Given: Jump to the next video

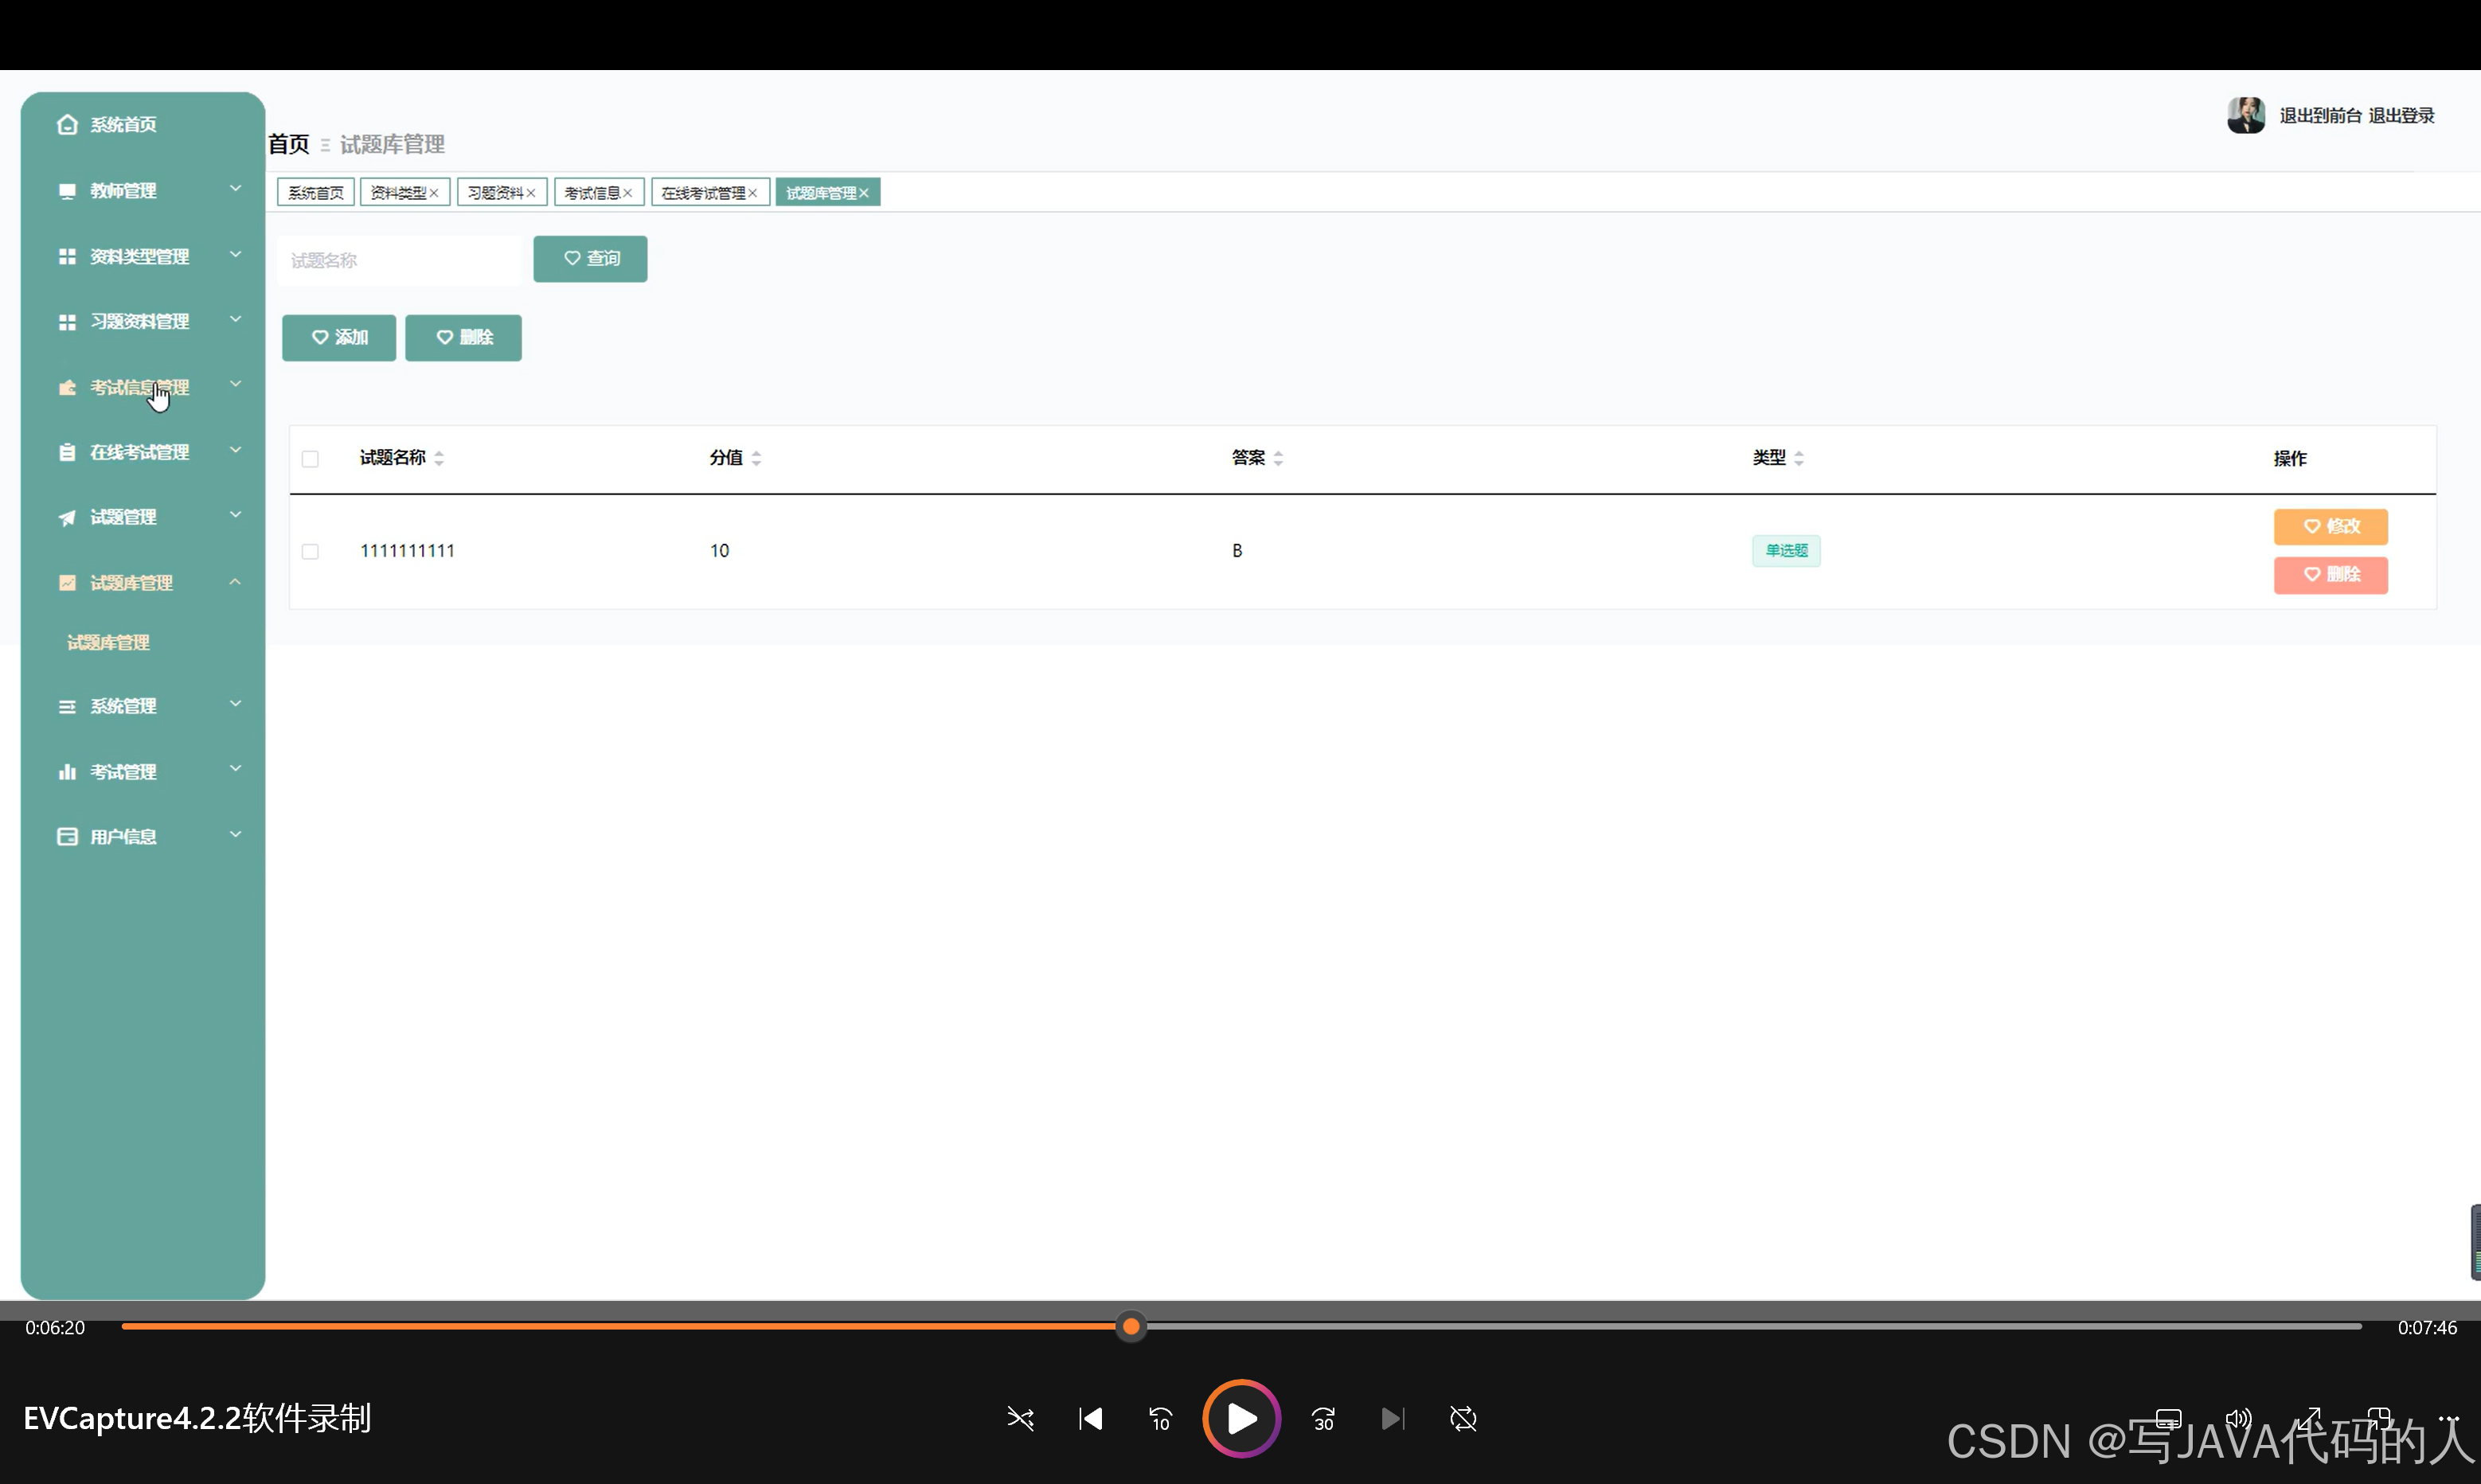Looking at the screenshot, I should coord(1393,1418).
